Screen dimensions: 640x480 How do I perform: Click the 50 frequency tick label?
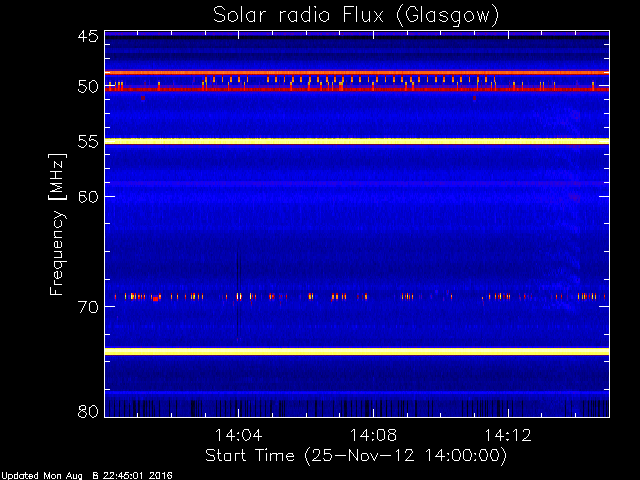click(x=88, y=87)
